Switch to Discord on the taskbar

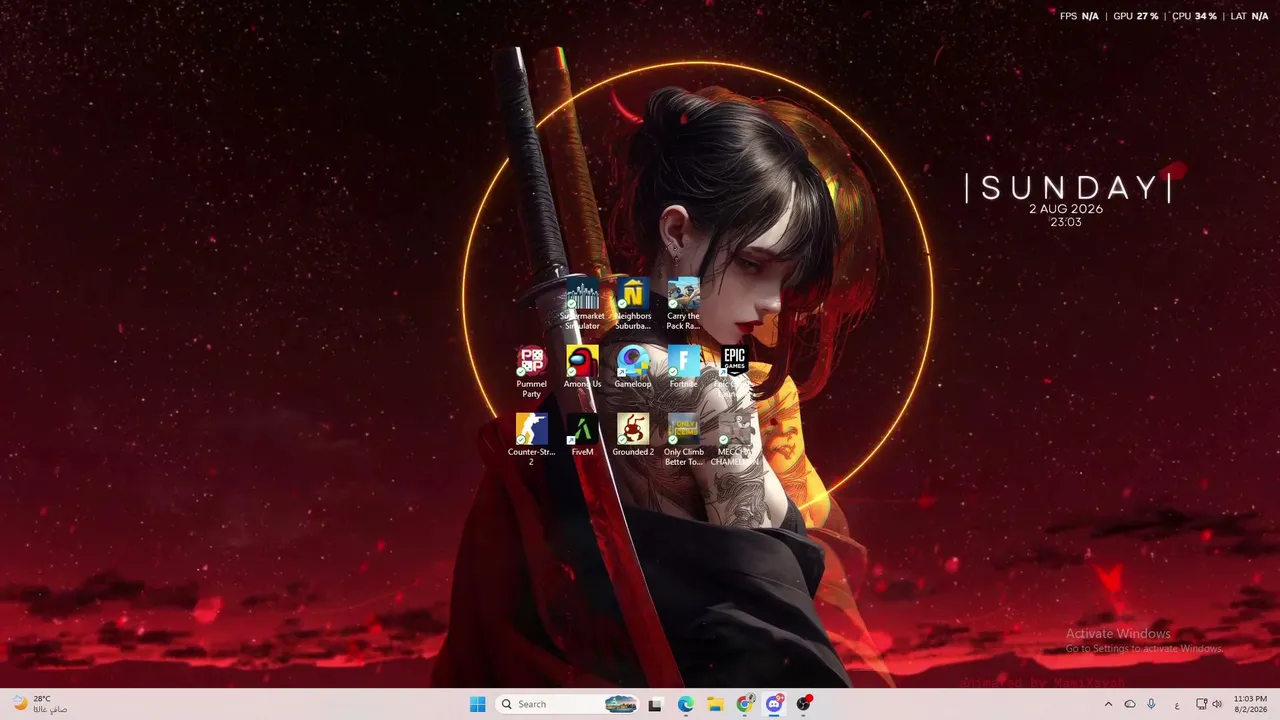point(774,704)
